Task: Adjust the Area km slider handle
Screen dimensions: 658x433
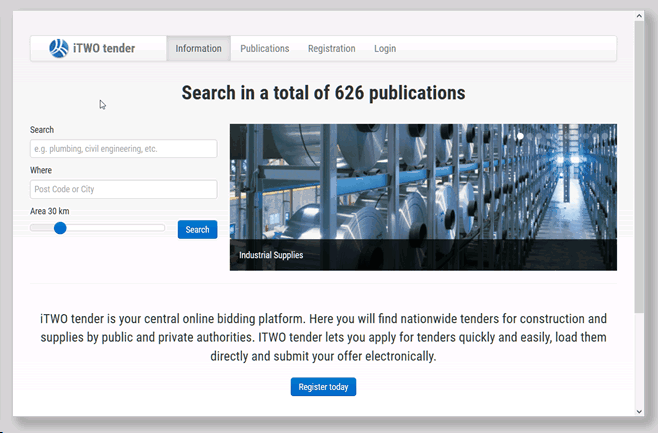Action: (x=60, y=228)
